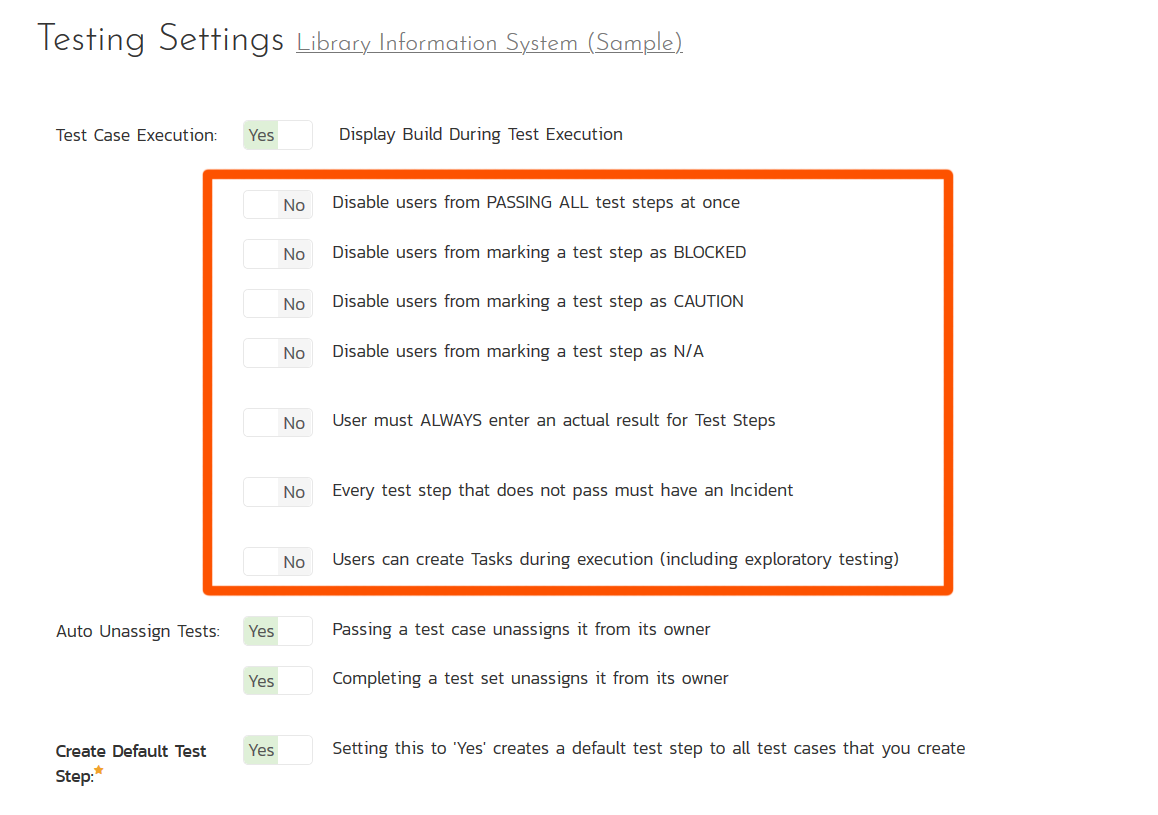Viewport: 1158px width, 815px height.
Task: Click the 'Display Build During Test Execution' description text
Action: (x=480, y=134)
